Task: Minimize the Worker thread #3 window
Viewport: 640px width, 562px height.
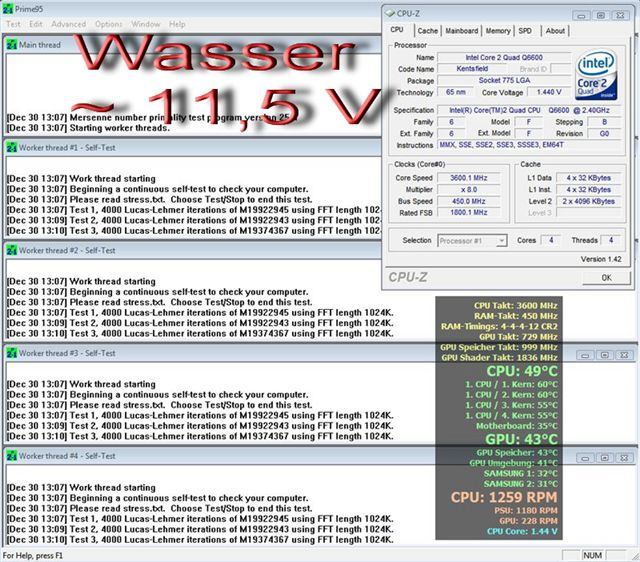Action: (585, 355)
